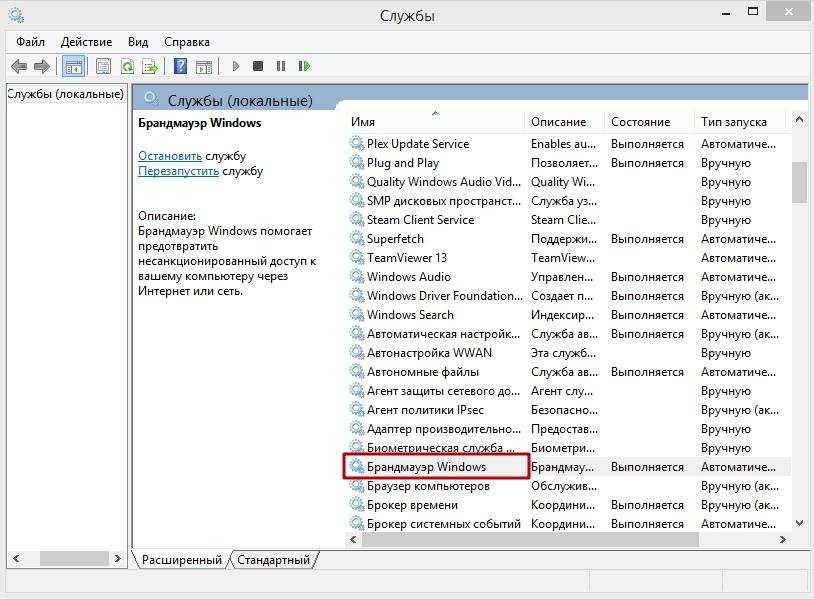
Task: Click the Forward arrow in toolbar
Action: coord(42,67)
